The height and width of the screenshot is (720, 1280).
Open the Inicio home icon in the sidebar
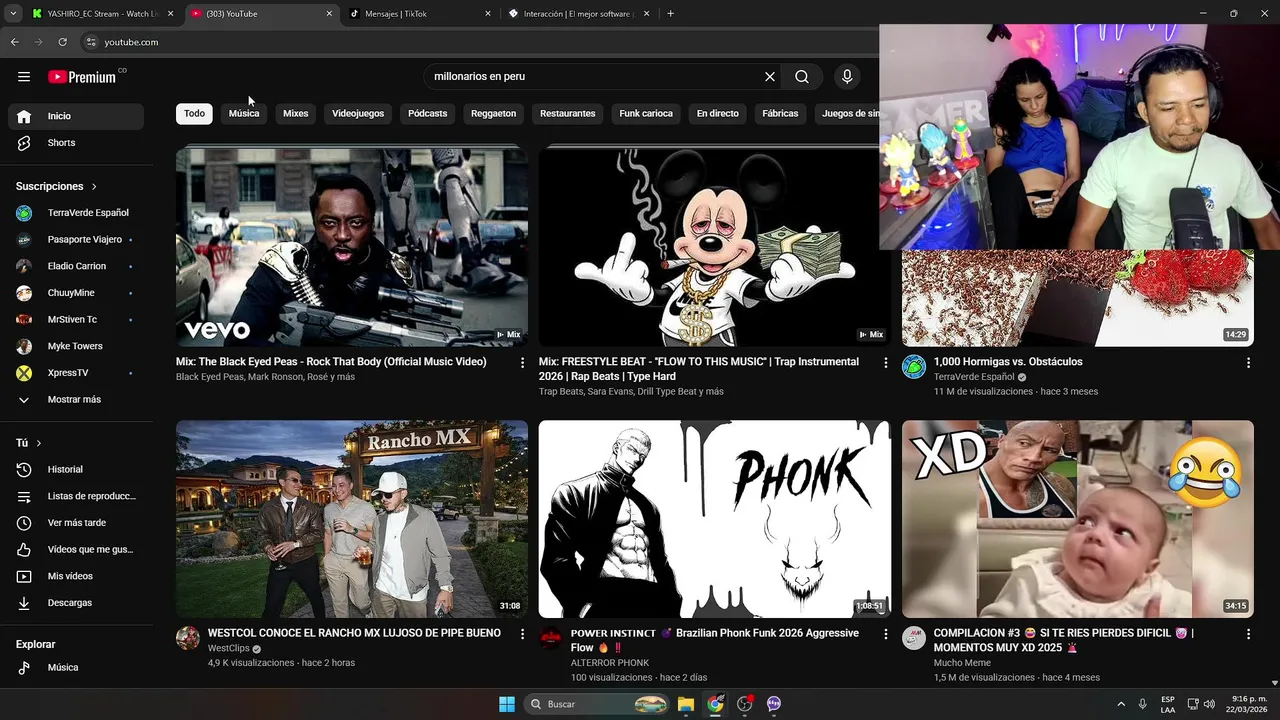coord(24,116)
